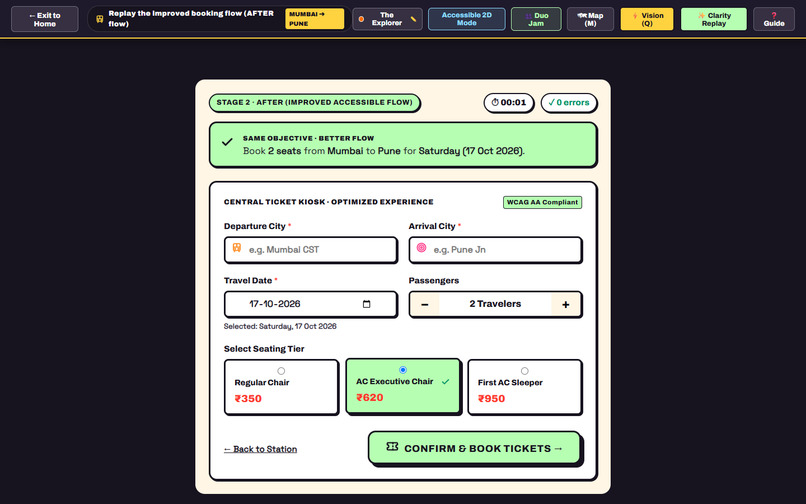This screenshot has height=504, width=806.
Task: Click the 0 errors counter badge
Action: coord(569,102)
